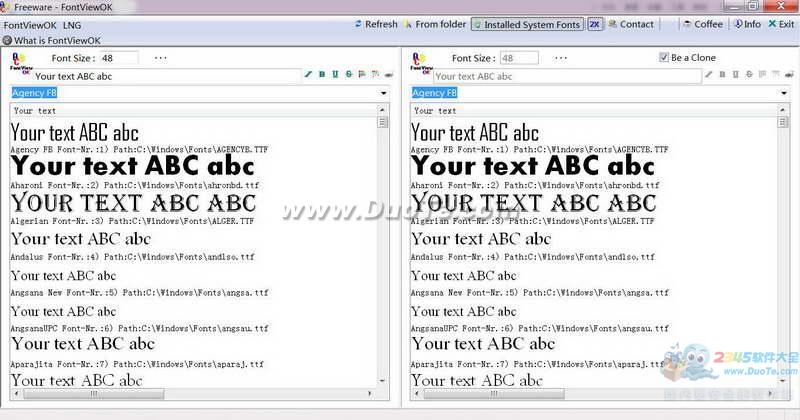Viewport: 800px width, 420px height.
Task: Click scroll up arrow of left font list
Action: click(x=382, y=110)
